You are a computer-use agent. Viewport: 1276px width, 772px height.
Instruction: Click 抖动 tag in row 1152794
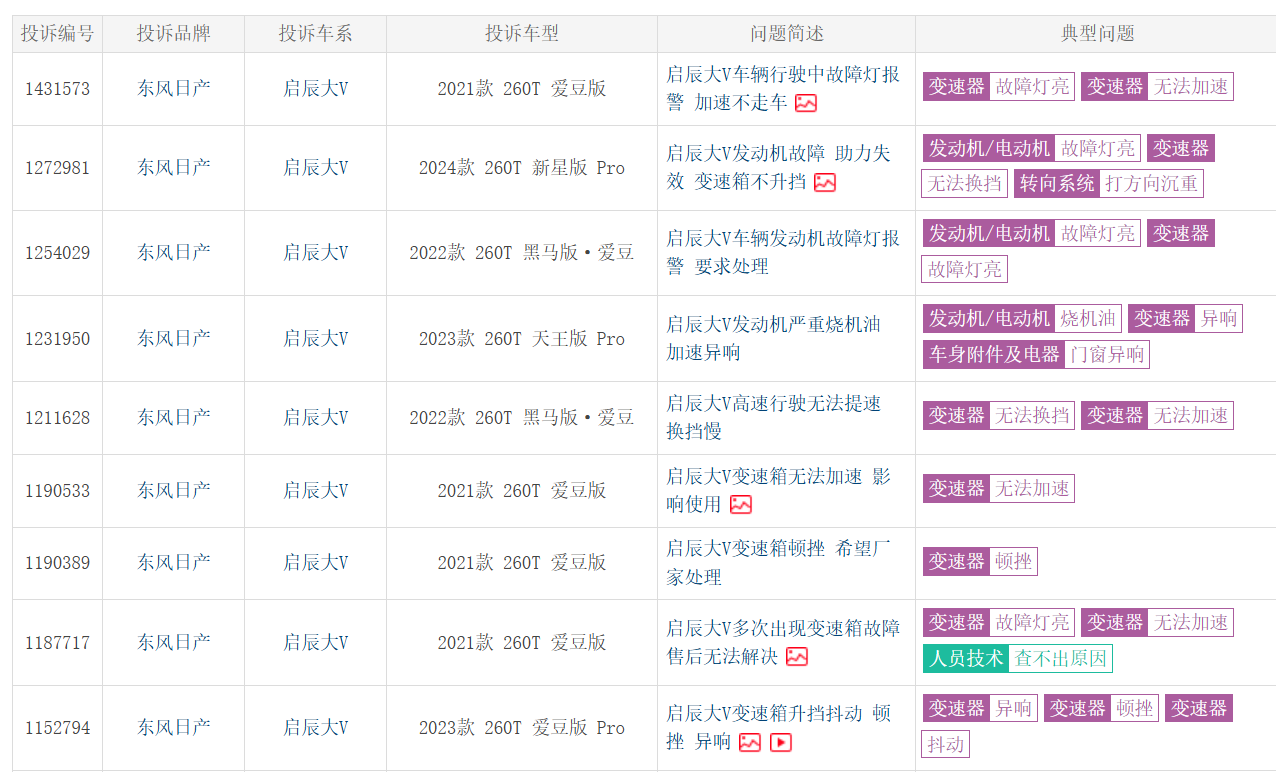(x=946, y=744)
